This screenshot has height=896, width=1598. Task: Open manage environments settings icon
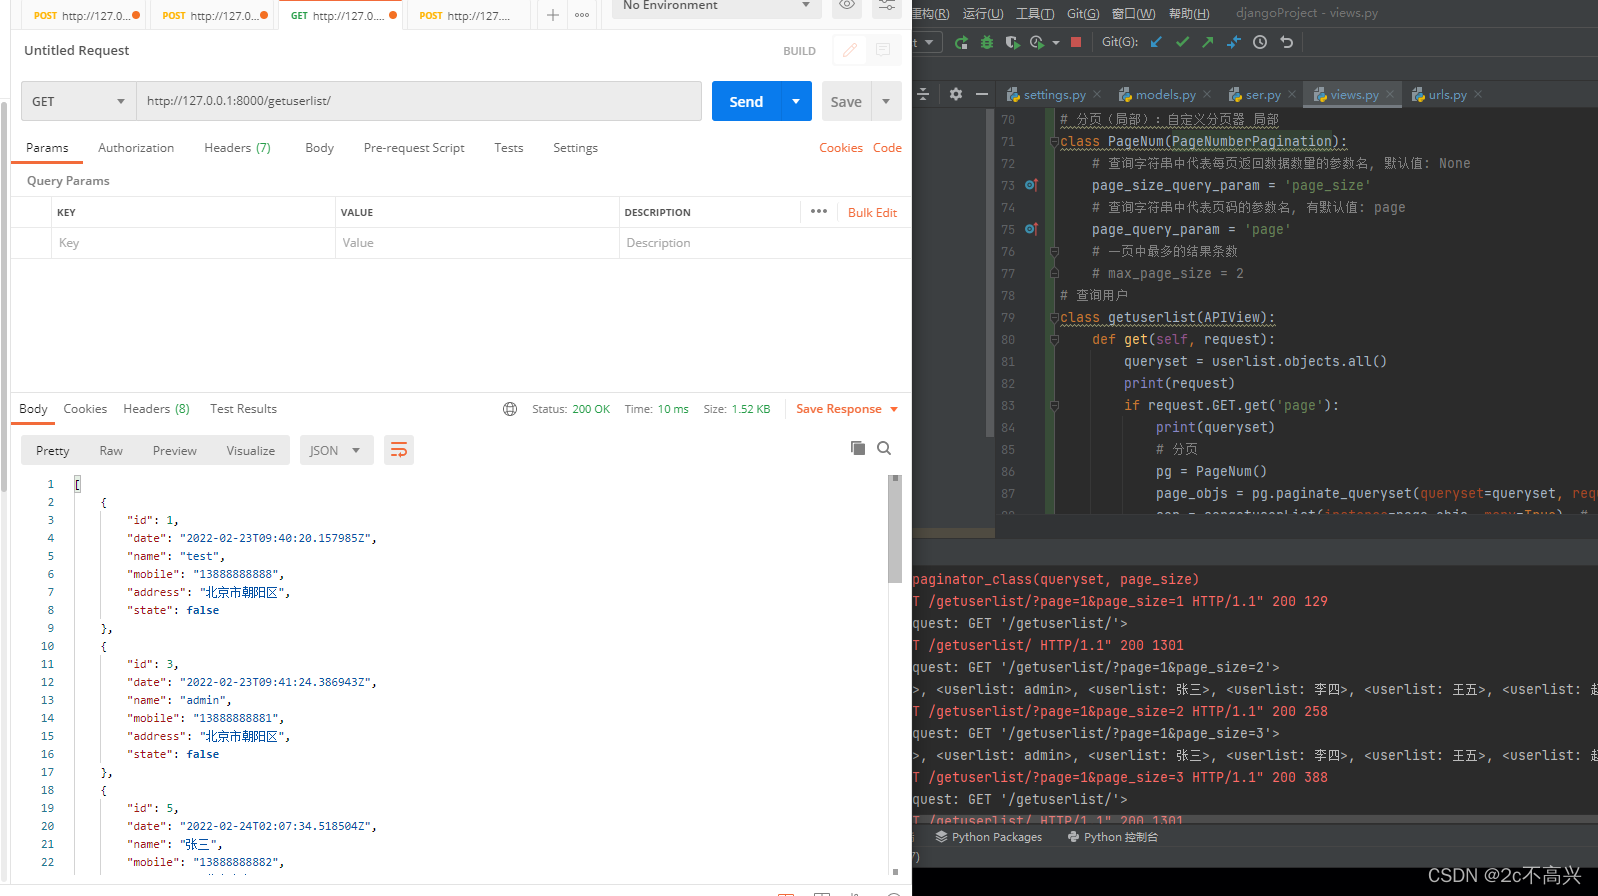point(887,6)
